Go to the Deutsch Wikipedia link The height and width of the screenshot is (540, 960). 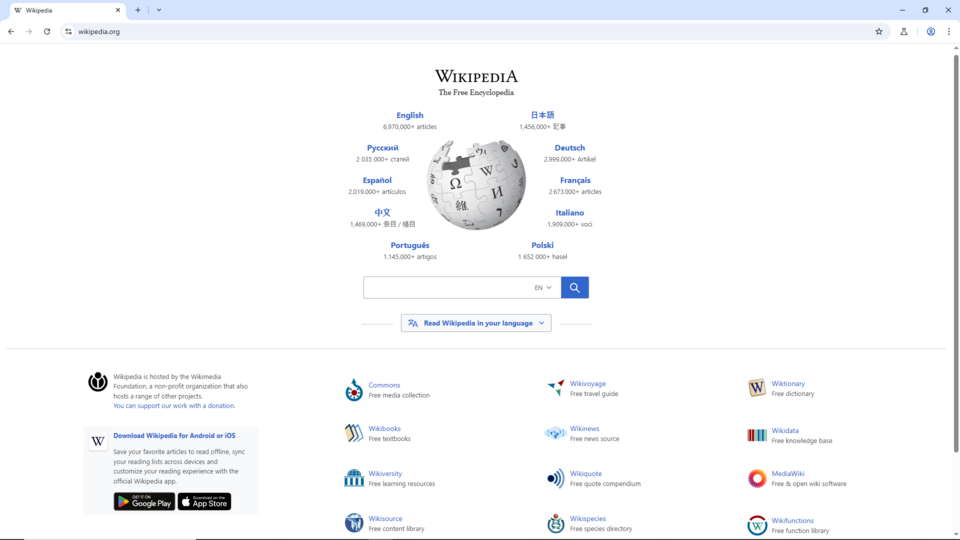click(569, 148)
